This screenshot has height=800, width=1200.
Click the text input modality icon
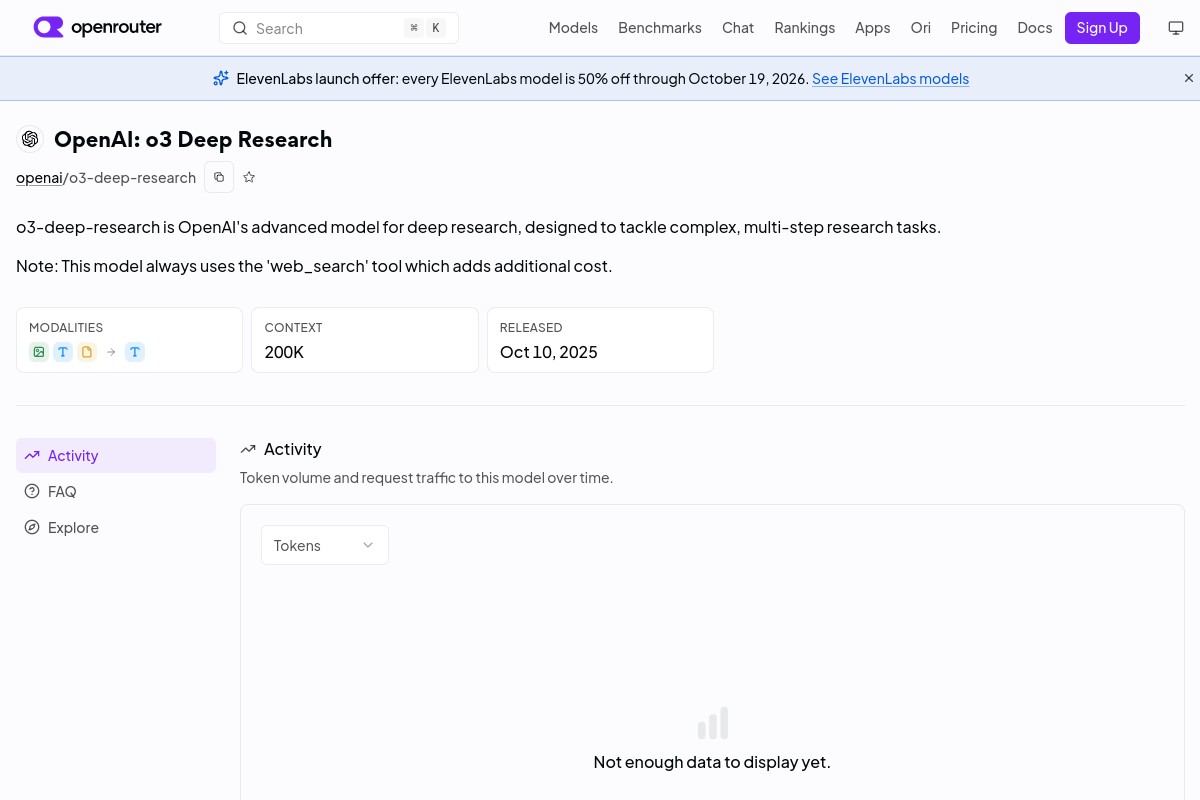(63, 352)
